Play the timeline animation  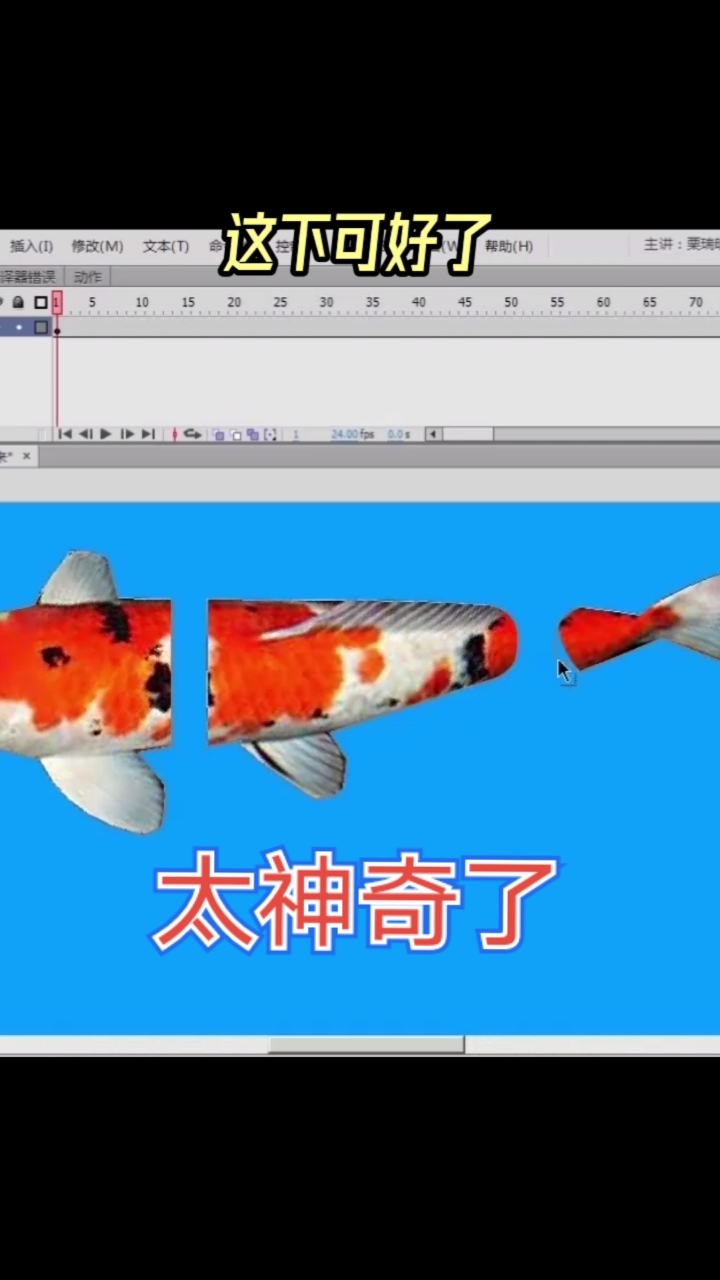(106, 434)
